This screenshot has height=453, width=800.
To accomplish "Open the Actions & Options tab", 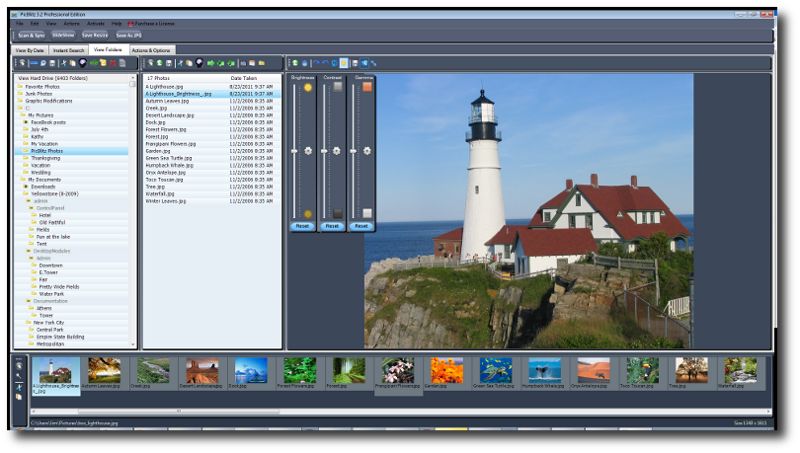I will [152, 49].
